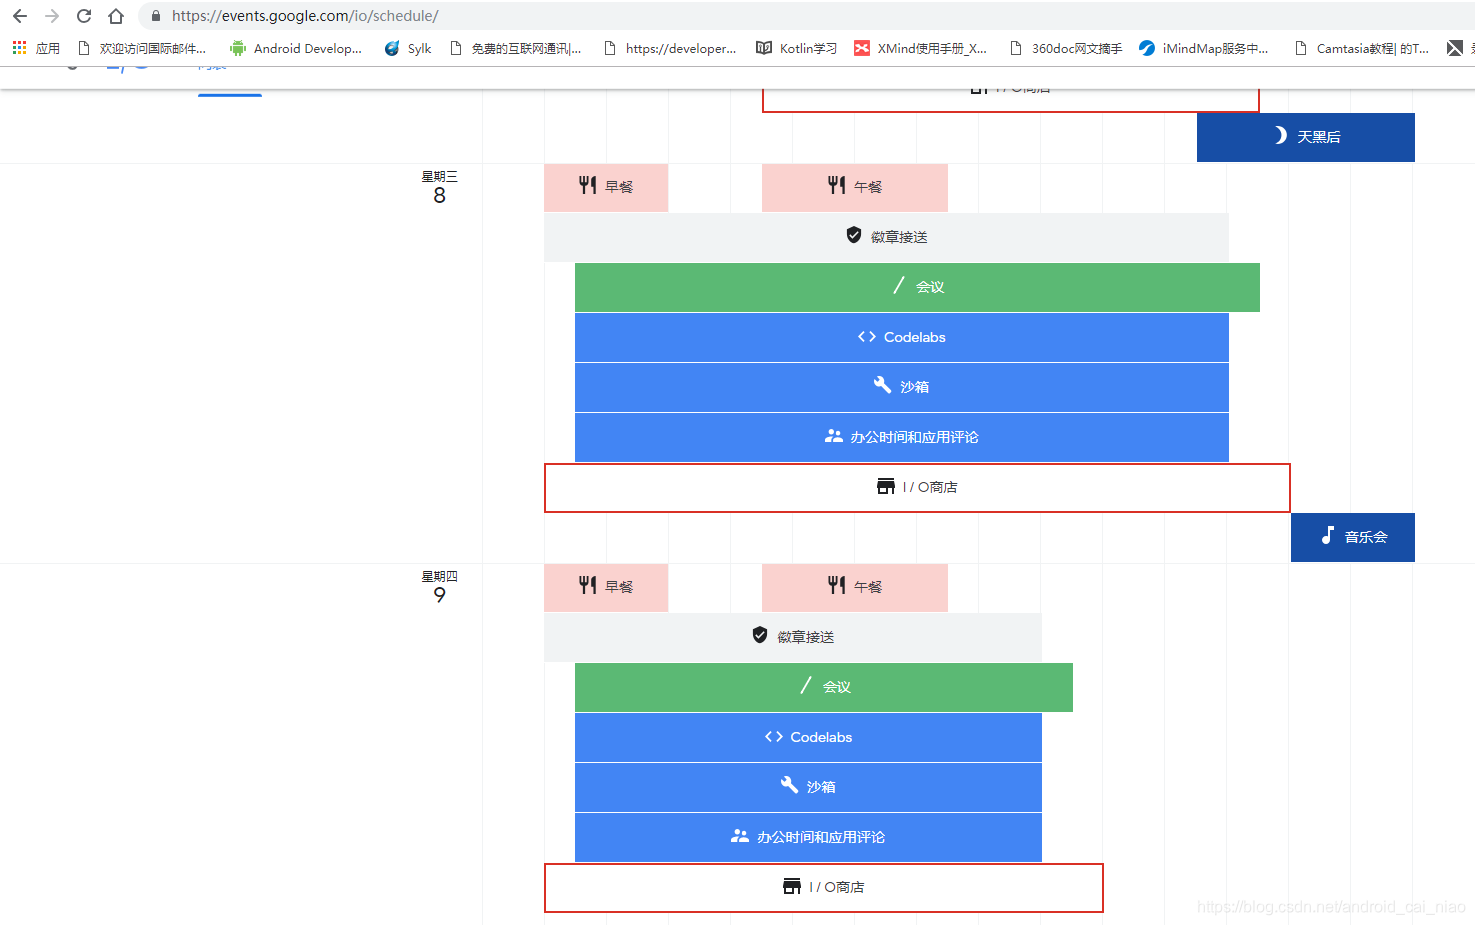
Task: Click Wednesday Codelabs code brackets icon
Action: [x=867, y=337]
